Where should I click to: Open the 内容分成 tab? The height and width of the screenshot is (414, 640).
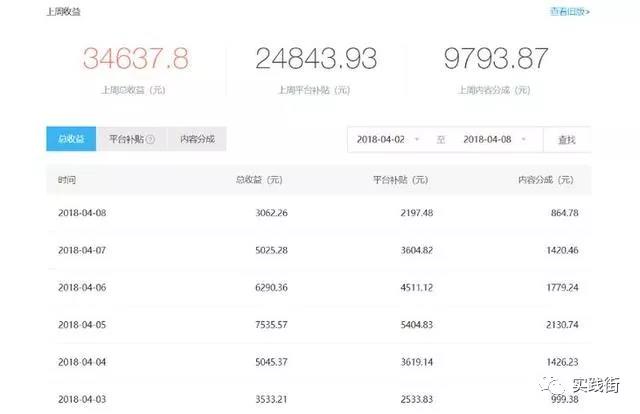(196, 139)
